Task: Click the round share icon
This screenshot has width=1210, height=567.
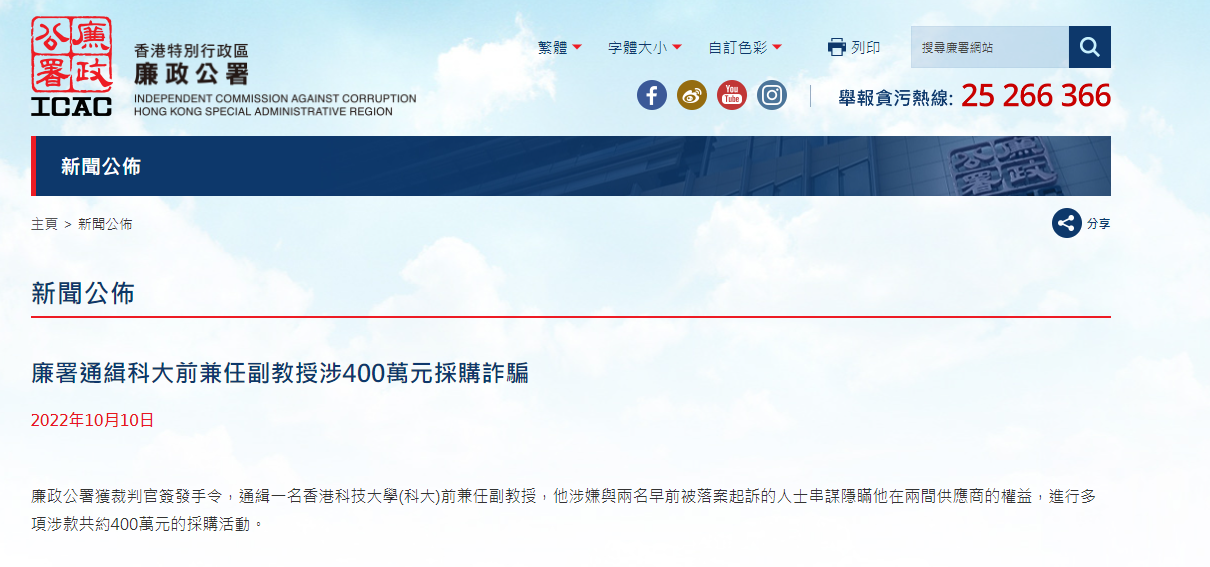Action: 1066,223
